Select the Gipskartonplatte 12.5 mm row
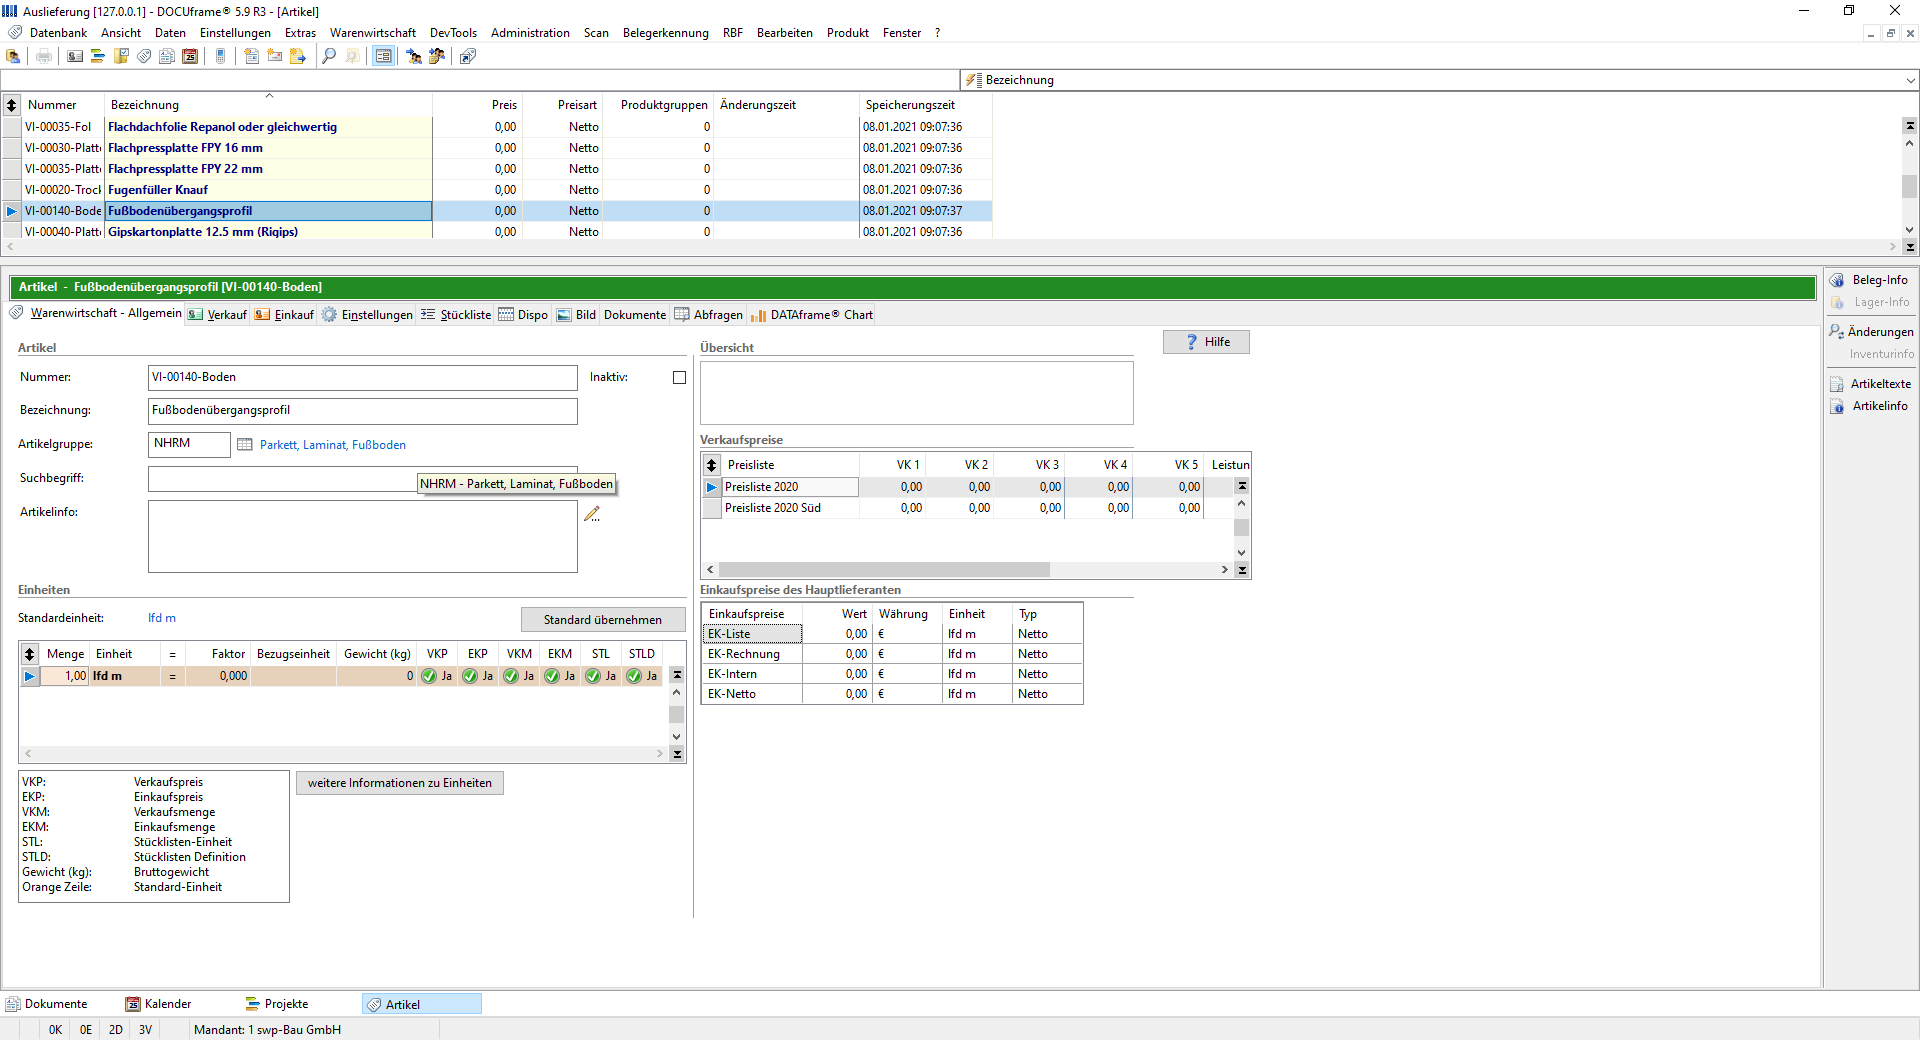Image resolution: width=1920 pixels, height=1040 pixels. click(x=497, y=232)
